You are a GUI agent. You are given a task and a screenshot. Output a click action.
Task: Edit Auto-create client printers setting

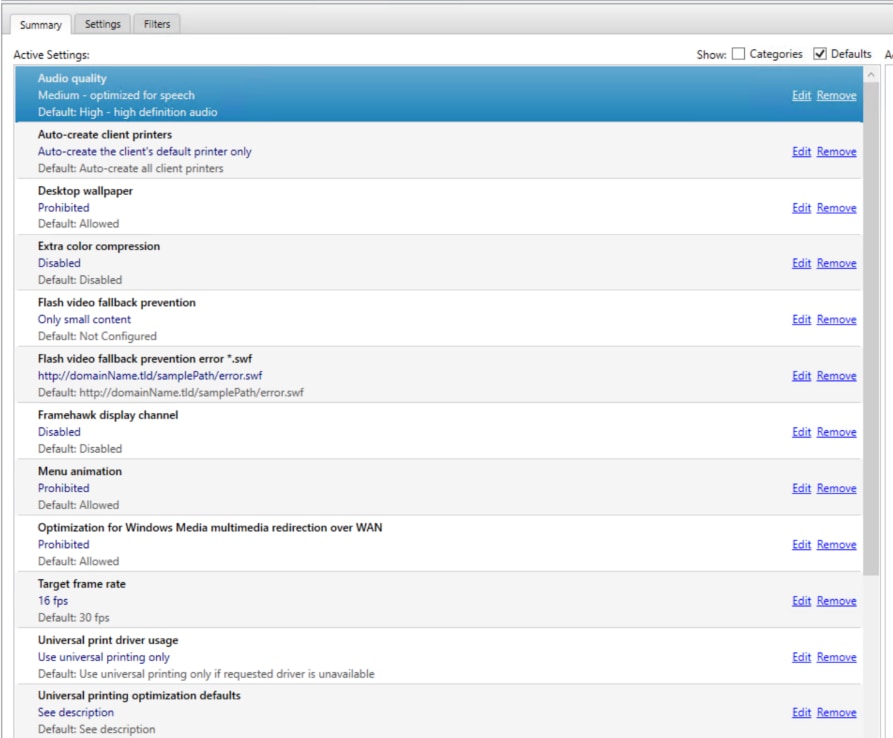[801, 151]
